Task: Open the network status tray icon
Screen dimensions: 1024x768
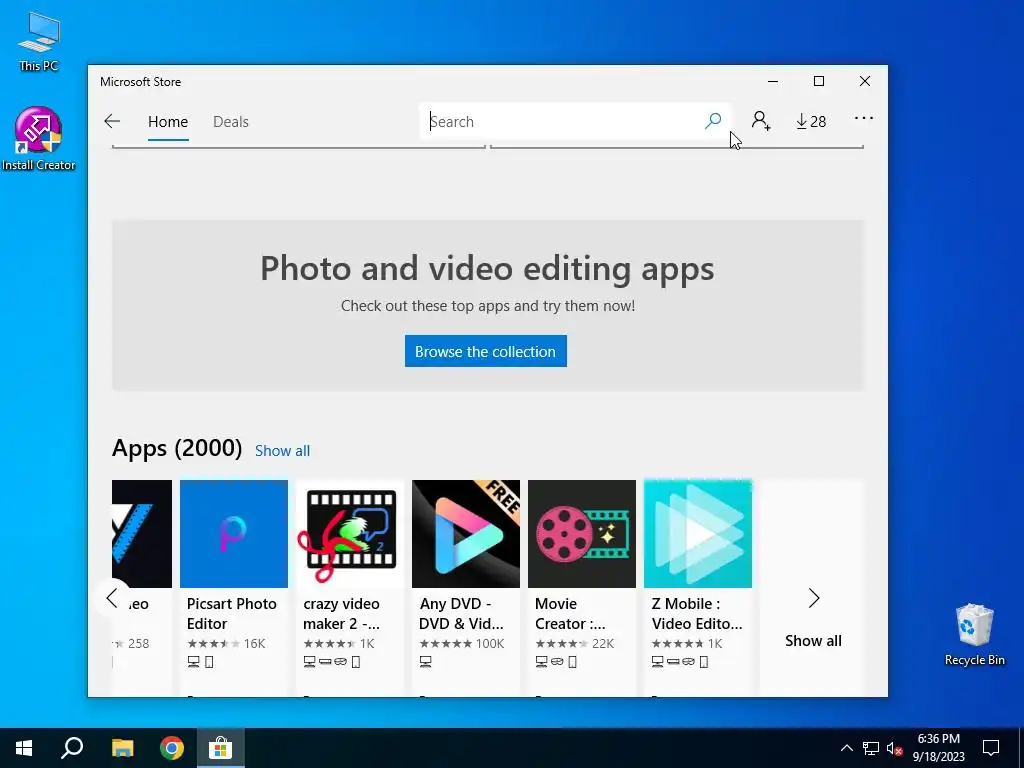Action: (871, 748)
